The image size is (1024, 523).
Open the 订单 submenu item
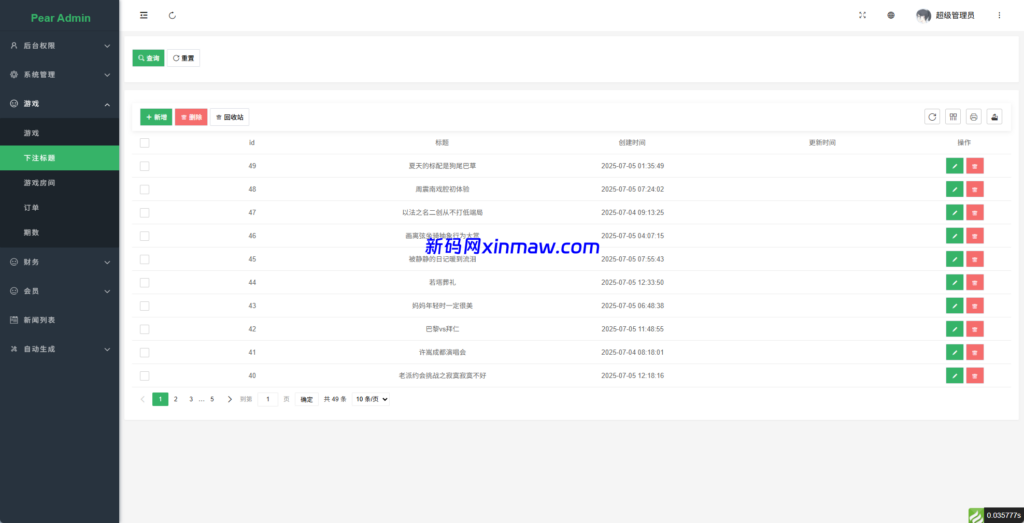59,208
